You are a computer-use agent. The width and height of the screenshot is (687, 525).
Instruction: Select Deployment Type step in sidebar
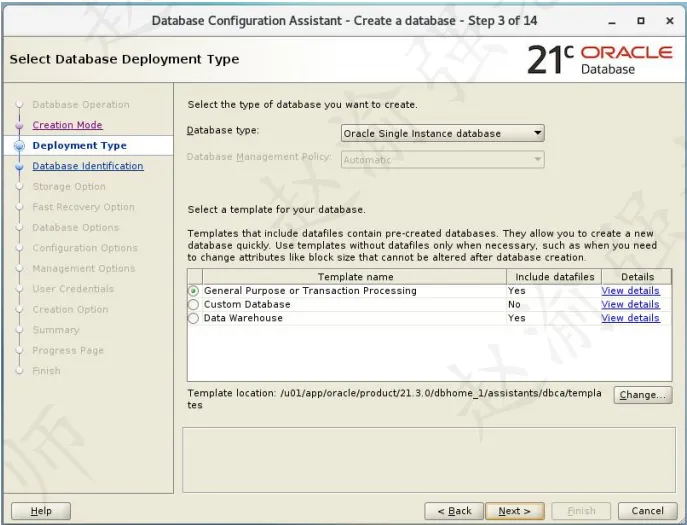click(x=79, y=145)
